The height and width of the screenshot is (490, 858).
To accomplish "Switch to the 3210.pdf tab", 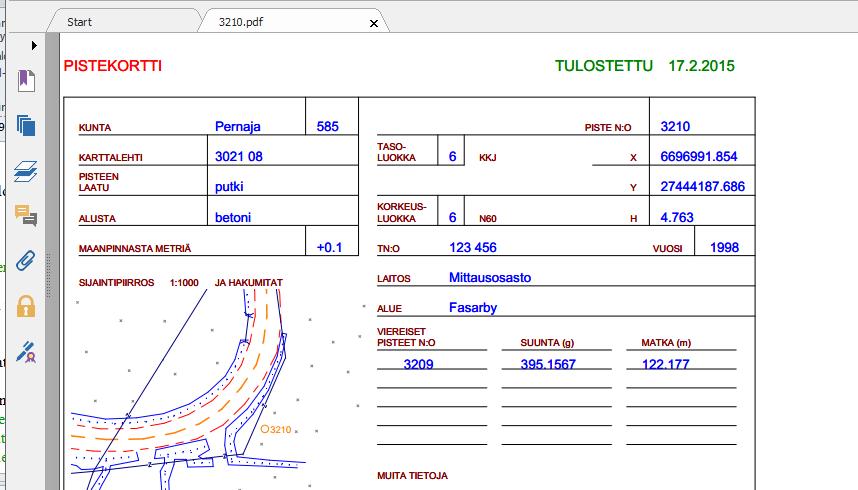I will click(x=241, y=22).
